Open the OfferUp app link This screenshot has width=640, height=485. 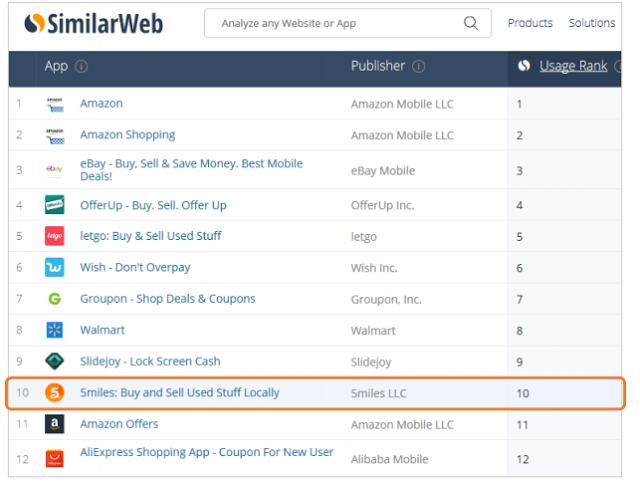153,205
